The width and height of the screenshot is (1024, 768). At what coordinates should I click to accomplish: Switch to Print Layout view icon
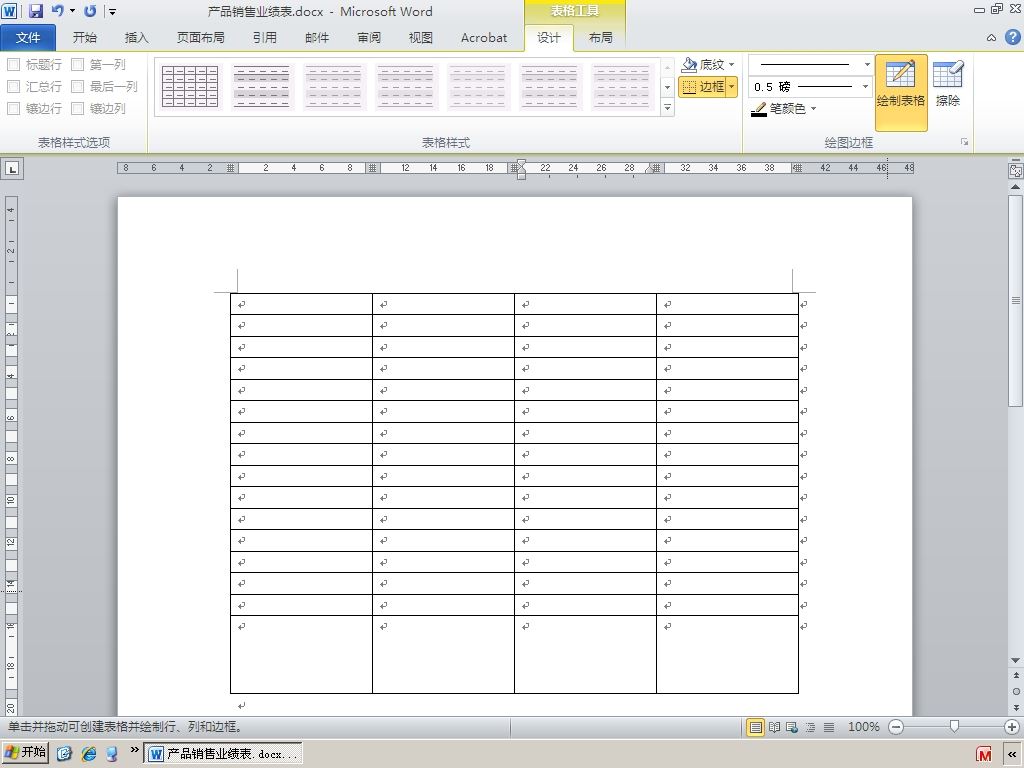tap(755, 727)
